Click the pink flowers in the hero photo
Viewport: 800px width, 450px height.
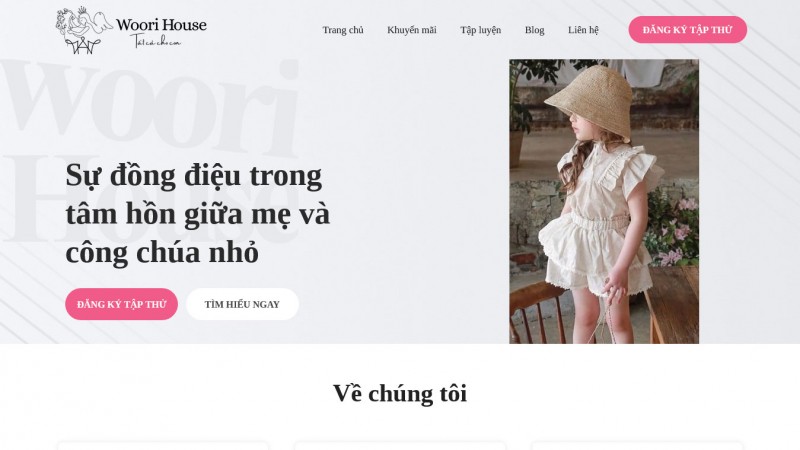675,232
